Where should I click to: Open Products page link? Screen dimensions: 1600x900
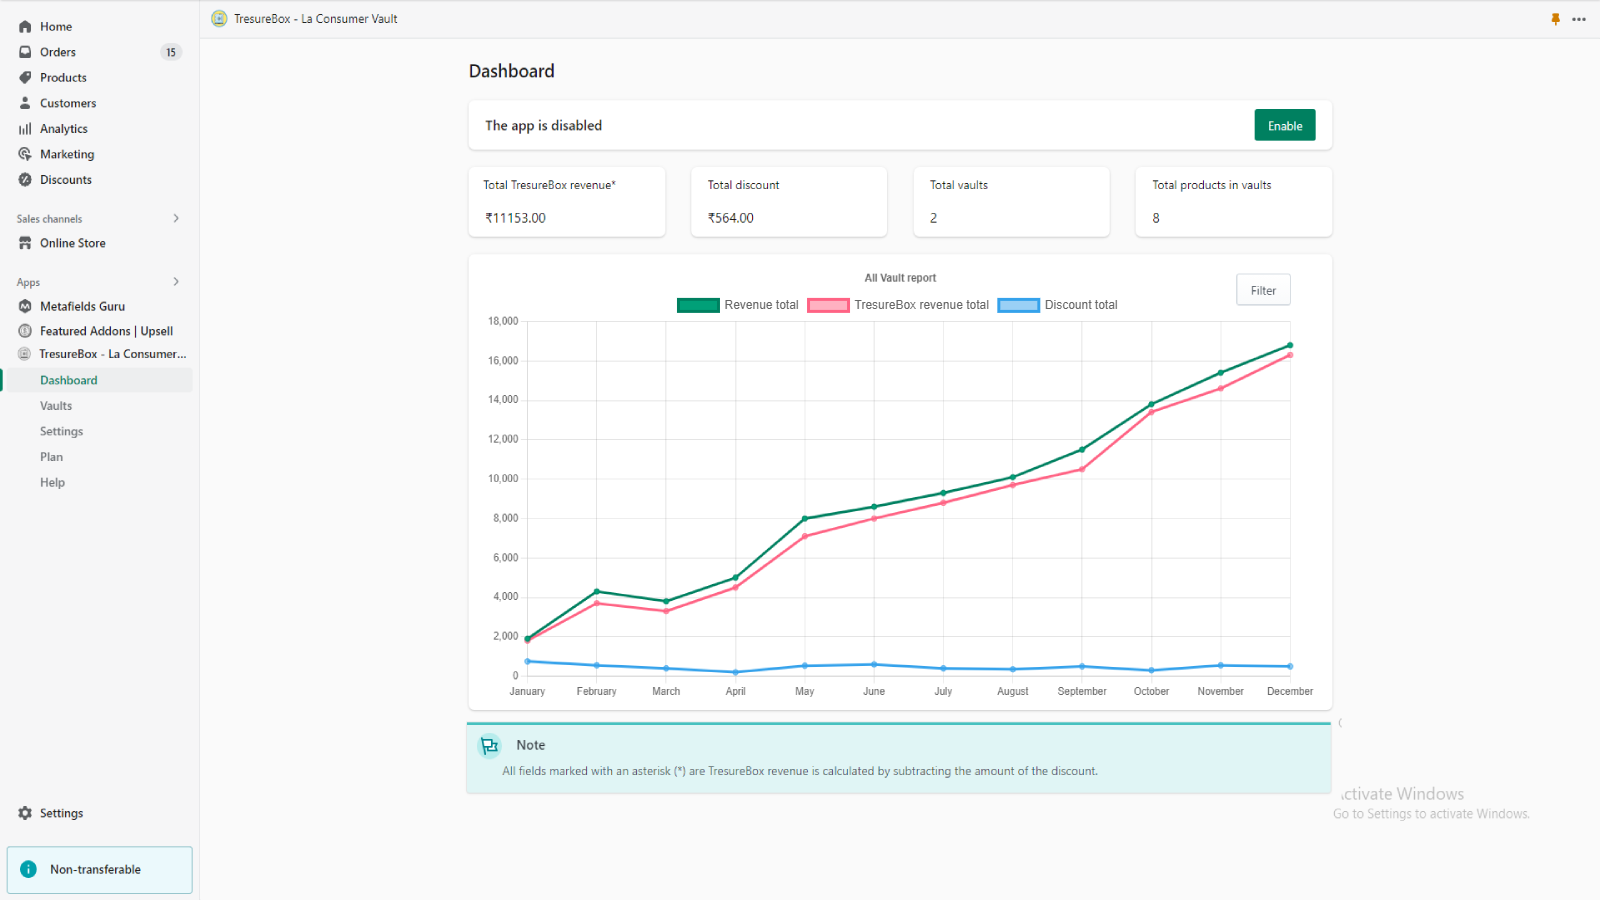tap(63, 78)
